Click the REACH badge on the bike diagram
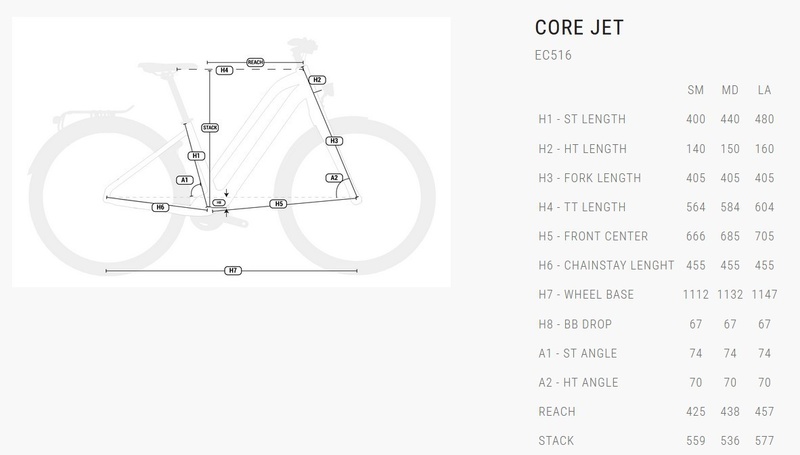Image resolution: width=800 pixels, height=455 pixels. click(255, 62)
